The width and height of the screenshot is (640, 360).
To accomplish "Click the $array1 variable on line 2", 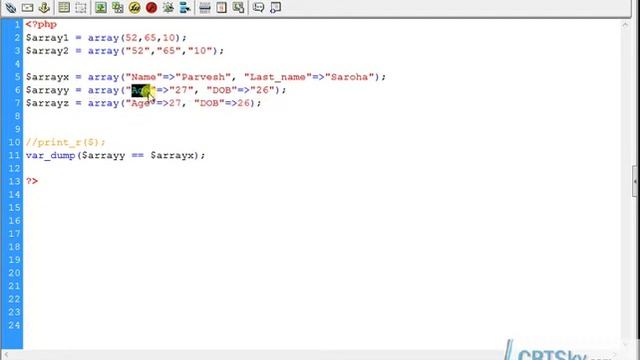I will click(x=47, y=38).
